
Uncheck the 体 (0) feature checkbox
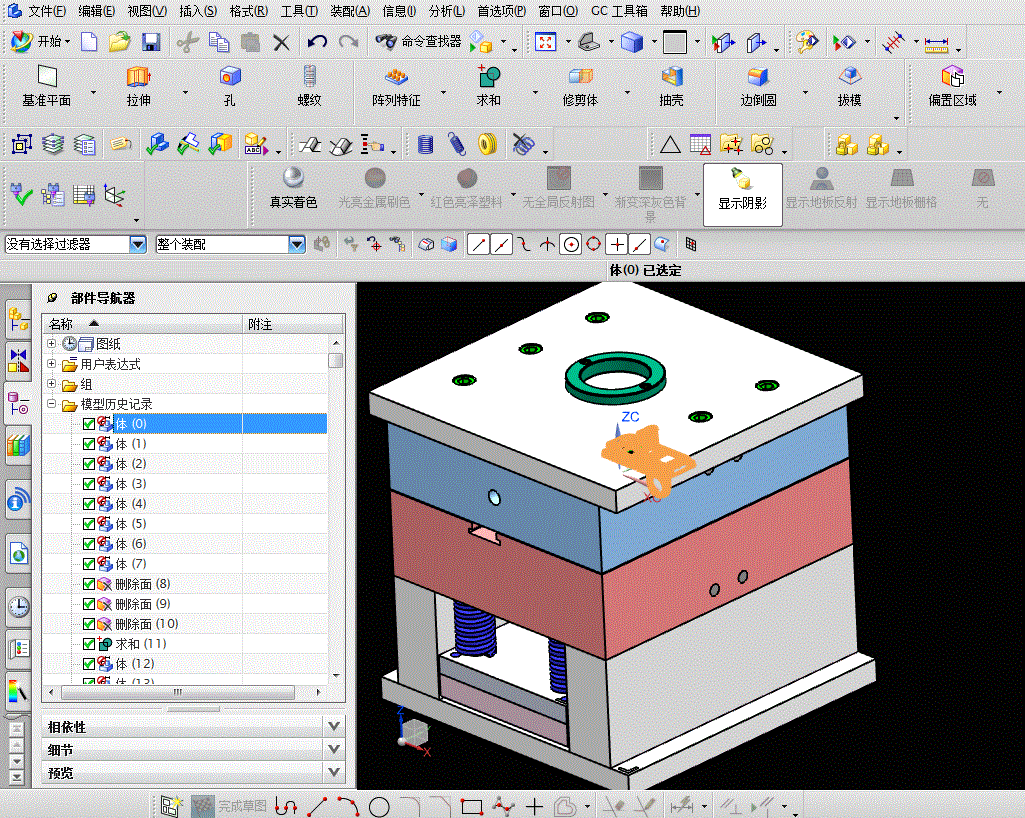click(x=89, y=424)
